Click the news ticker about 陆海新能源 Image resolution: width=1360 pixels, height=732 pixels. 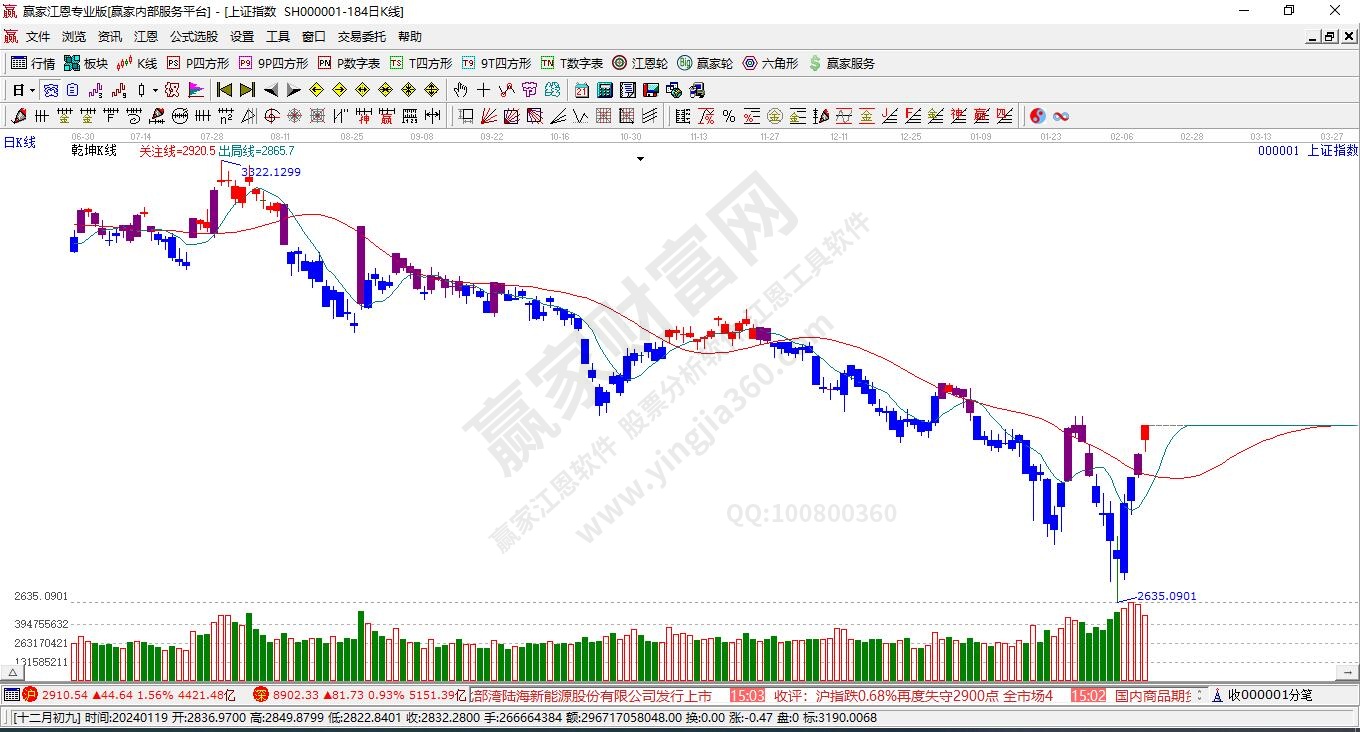pos(591,695)
